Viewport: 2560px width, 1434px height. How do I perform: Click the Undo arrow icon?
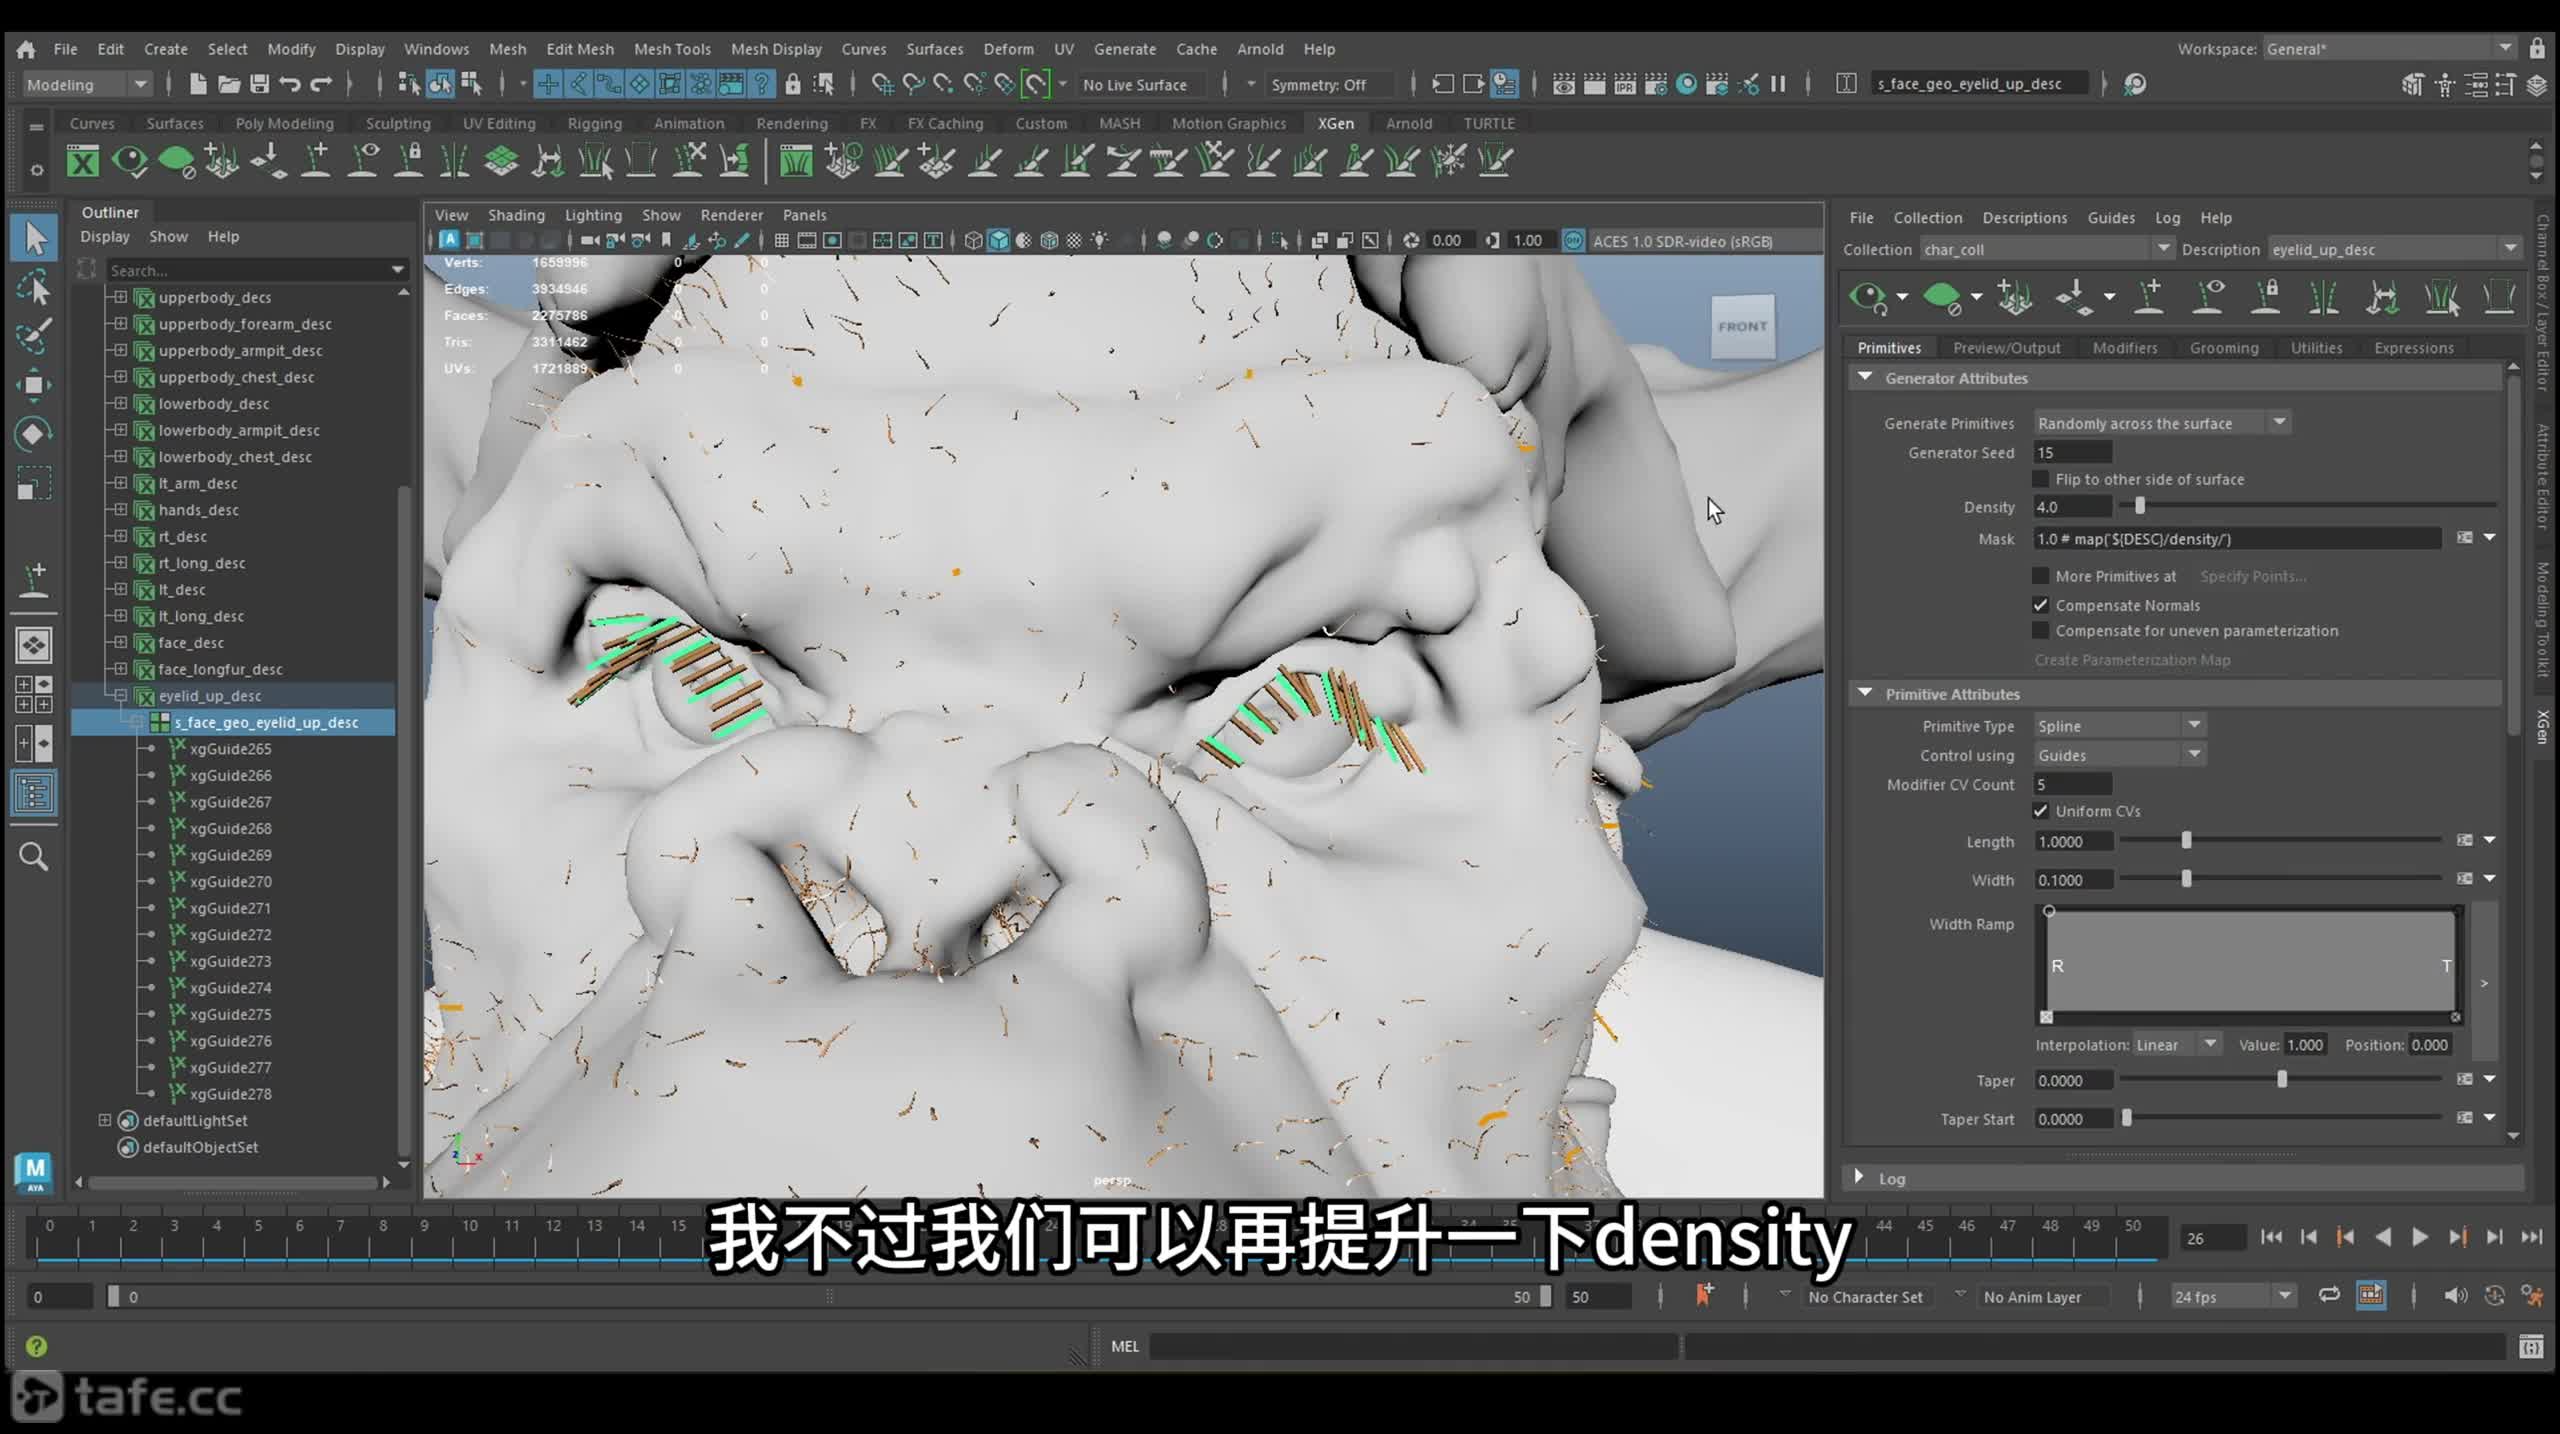(x=290, y=84)
